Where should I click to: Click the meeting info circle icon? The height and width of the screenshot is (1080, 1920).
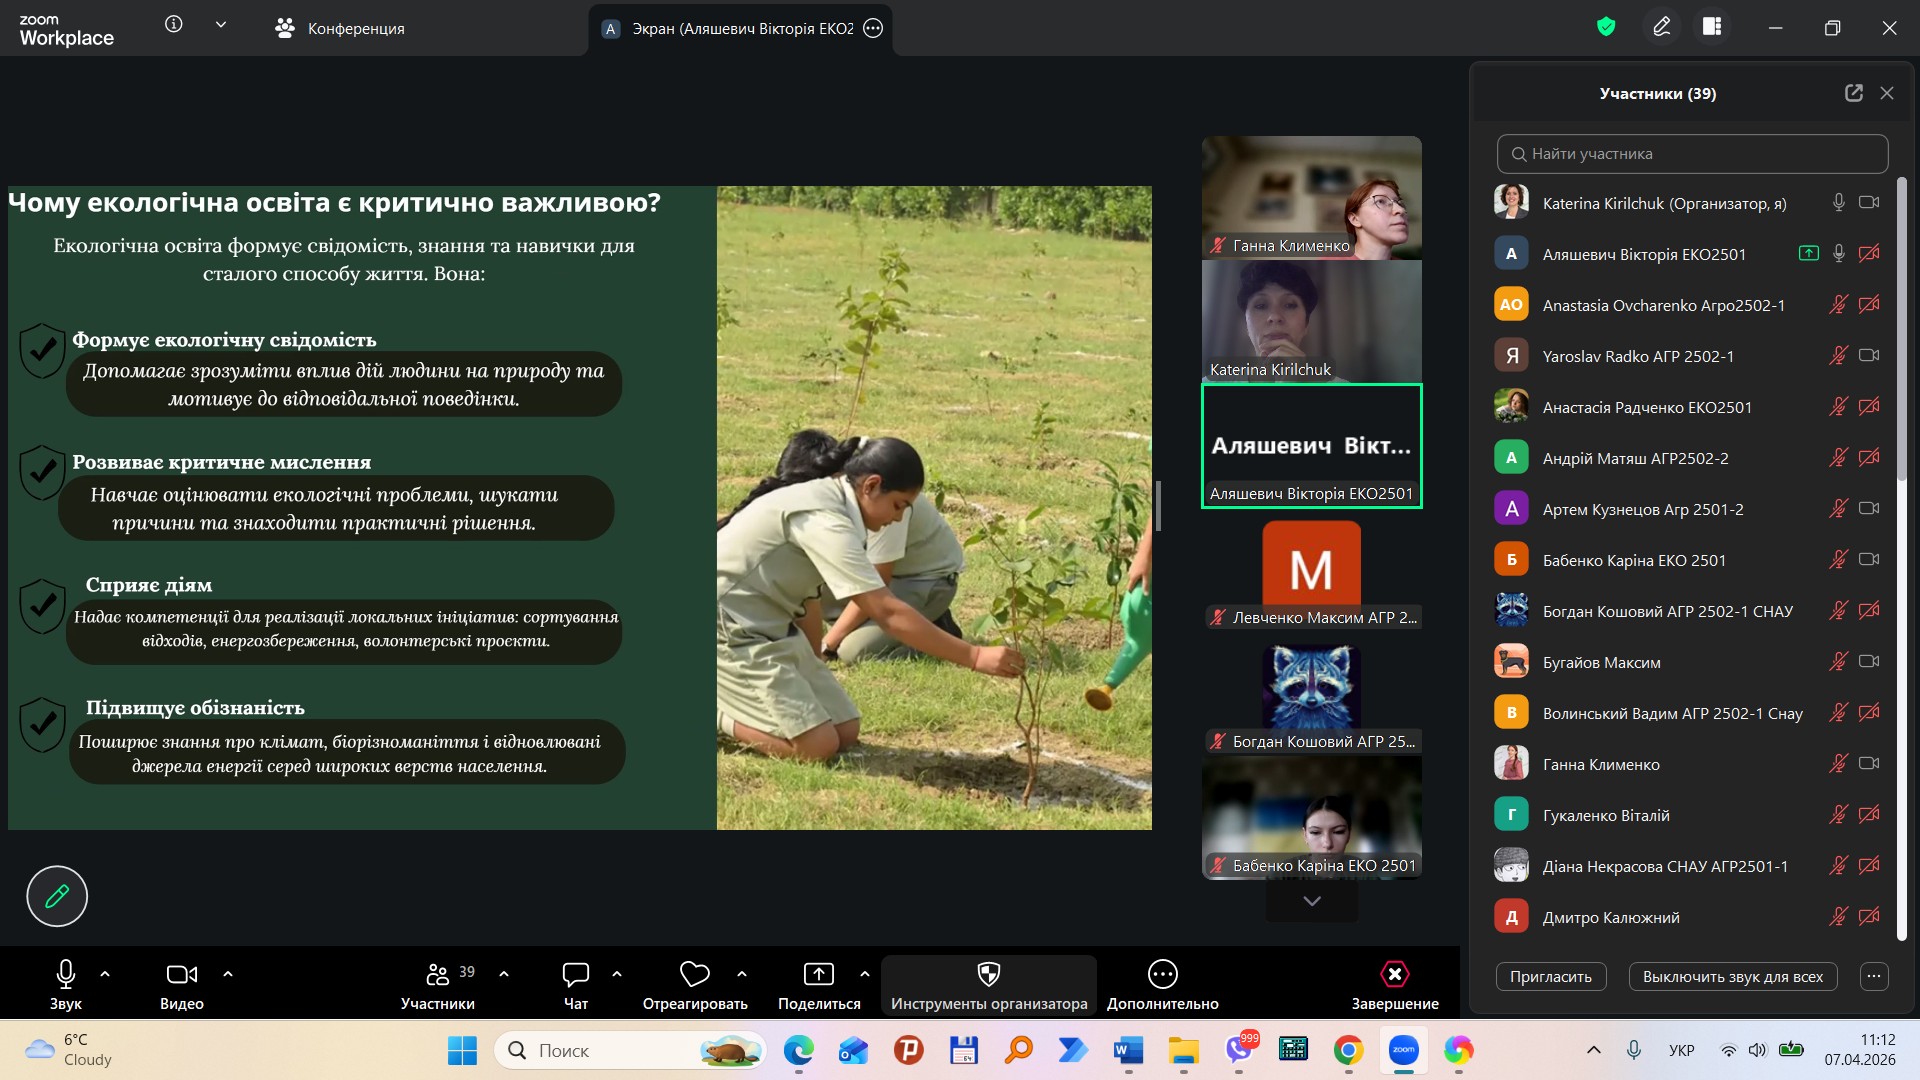(174, 24)
